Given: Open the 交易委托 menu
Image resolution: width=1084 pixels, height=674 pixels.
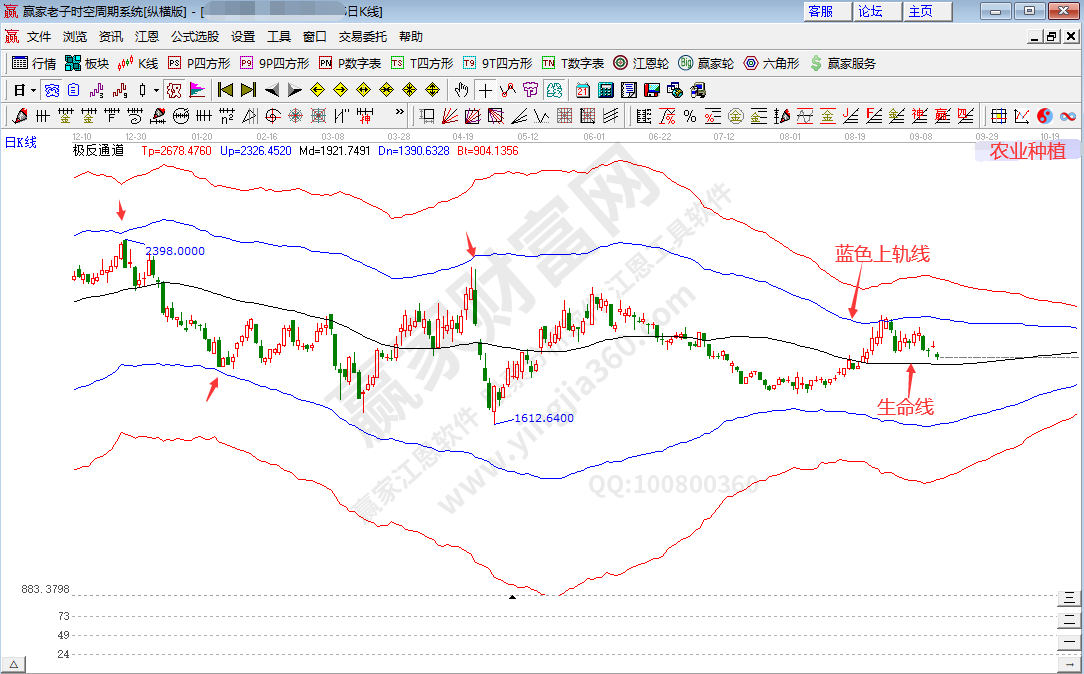Looking at the screenshot, I should [x=362, y=36].
